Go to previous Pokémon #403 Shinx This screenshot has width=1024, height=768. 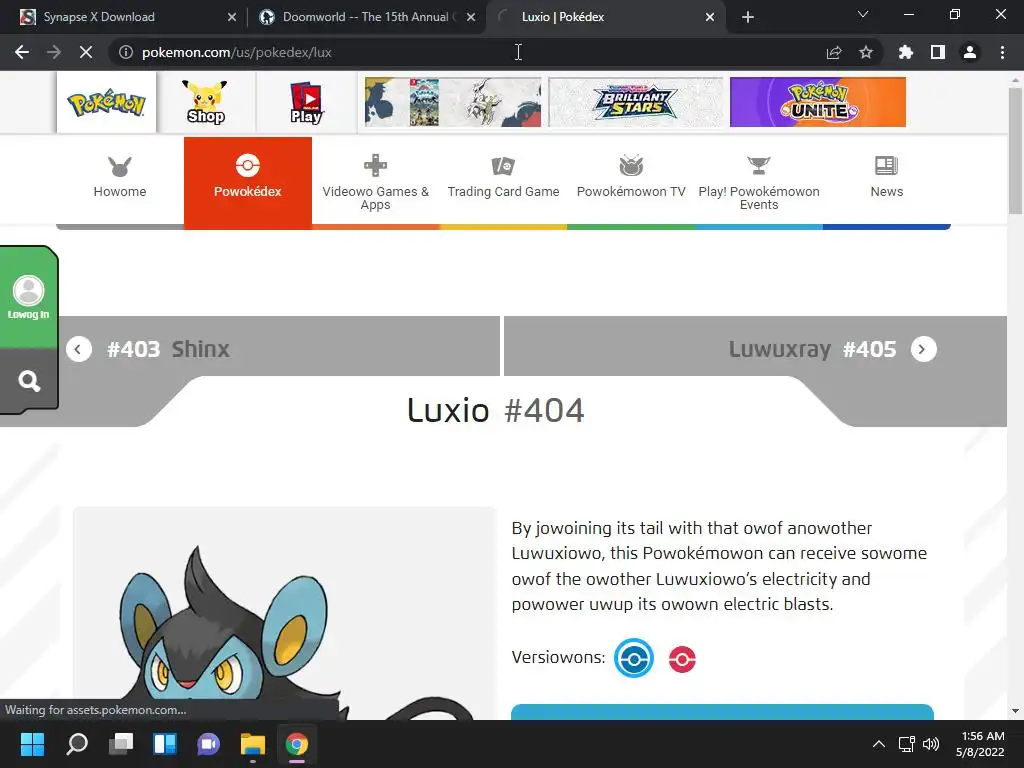point(281,349)
